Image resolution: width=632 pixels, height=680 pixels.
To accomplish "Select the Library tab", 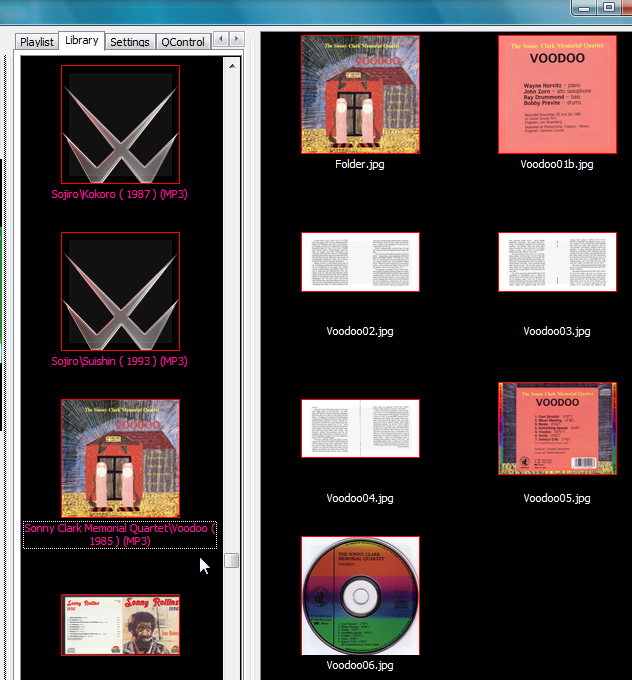I will (x=82, y=41).
